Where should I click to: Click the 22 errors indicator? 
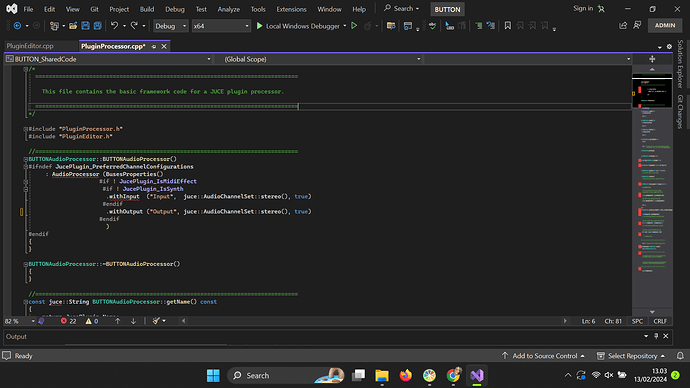(68, 321)
